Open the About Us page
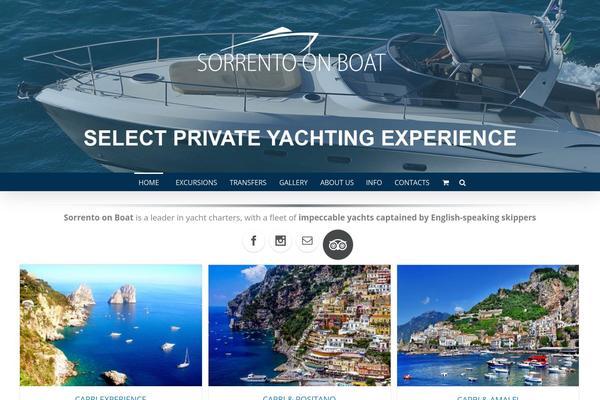600x400 pixels. coord(337,183)
